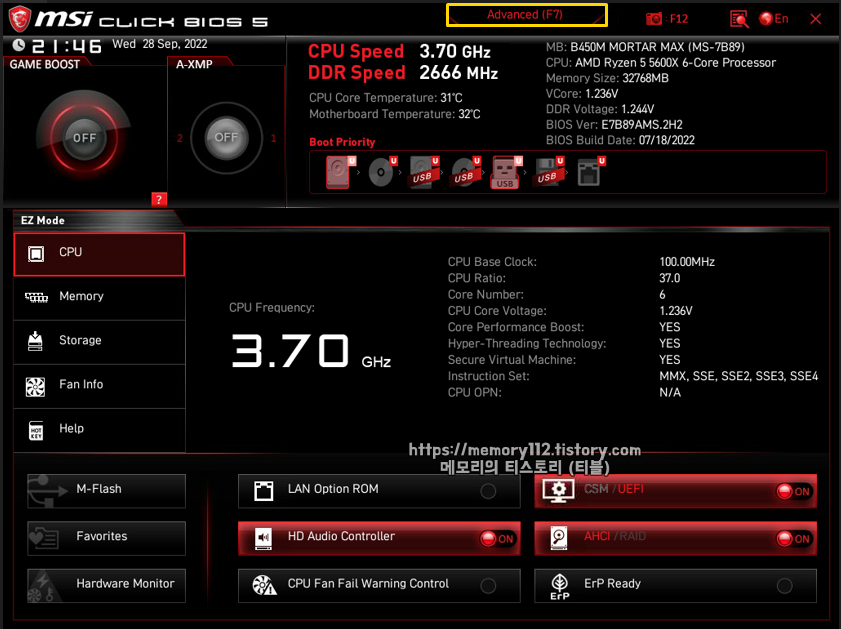Select the USB hard disk boot device icon
This screenshot has width=841, height=629.
point(424,172)
